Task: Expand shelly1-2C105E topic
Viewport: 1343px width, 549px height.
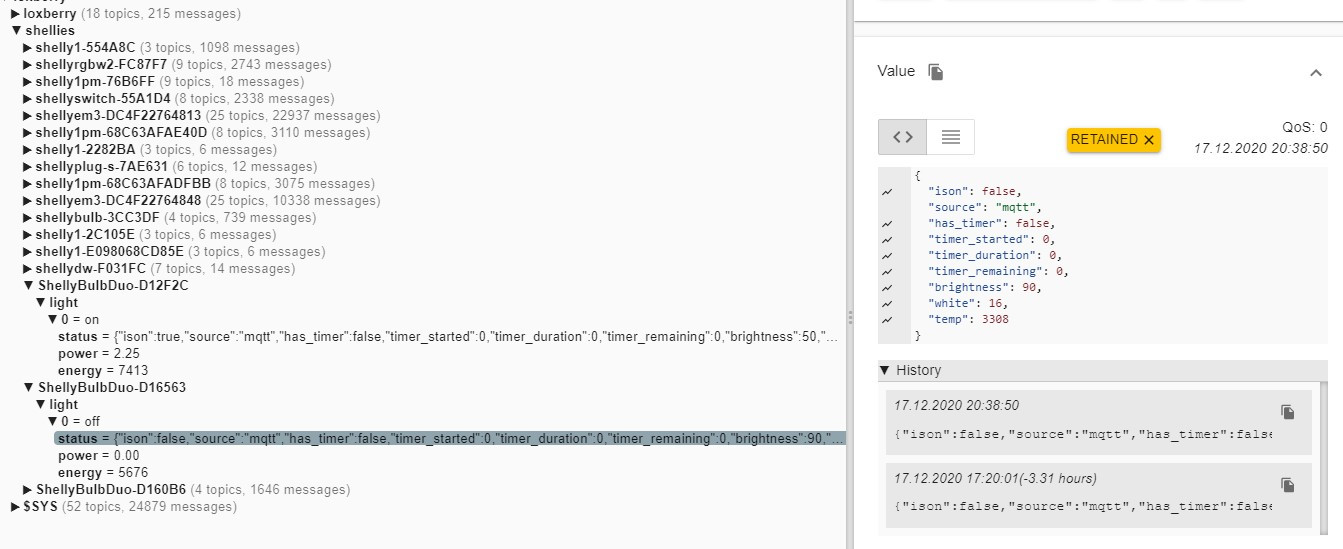Action: tap(27, 235)
